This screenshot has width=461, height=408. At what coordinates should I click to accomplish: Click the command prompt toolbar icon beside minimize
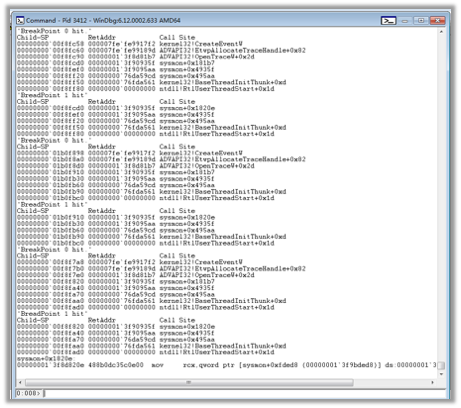[x=388, y=21]
